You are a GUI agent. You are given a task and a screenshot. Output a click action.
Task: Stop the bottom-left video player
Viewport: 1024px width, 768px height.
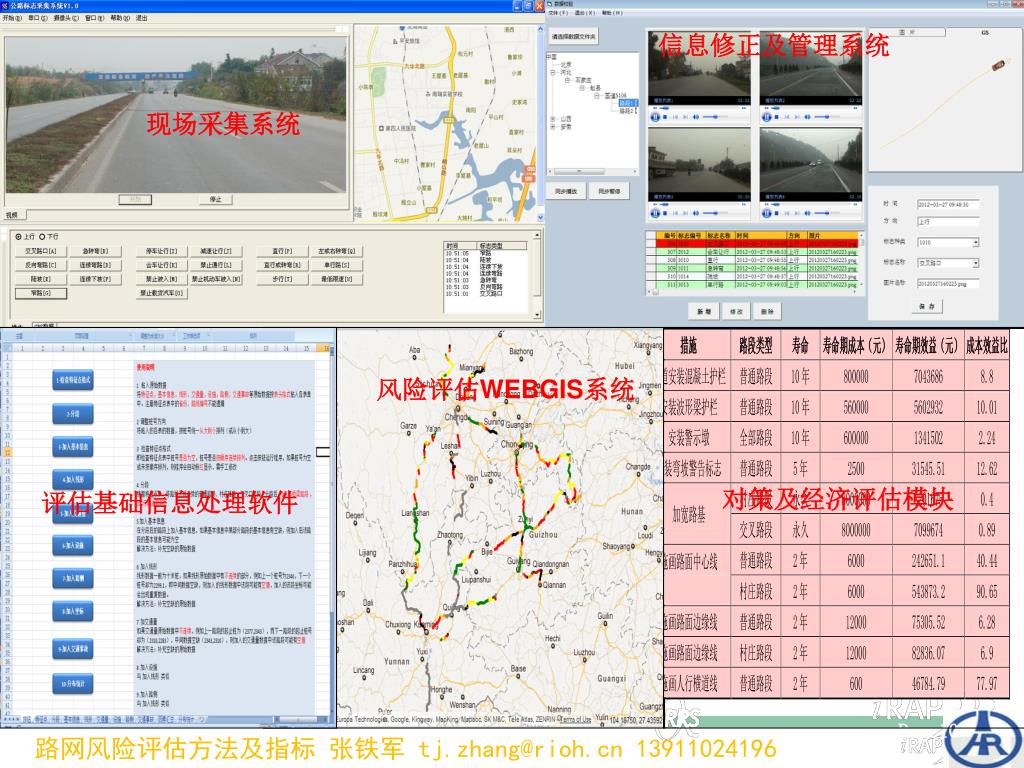(x=665, y=213)
